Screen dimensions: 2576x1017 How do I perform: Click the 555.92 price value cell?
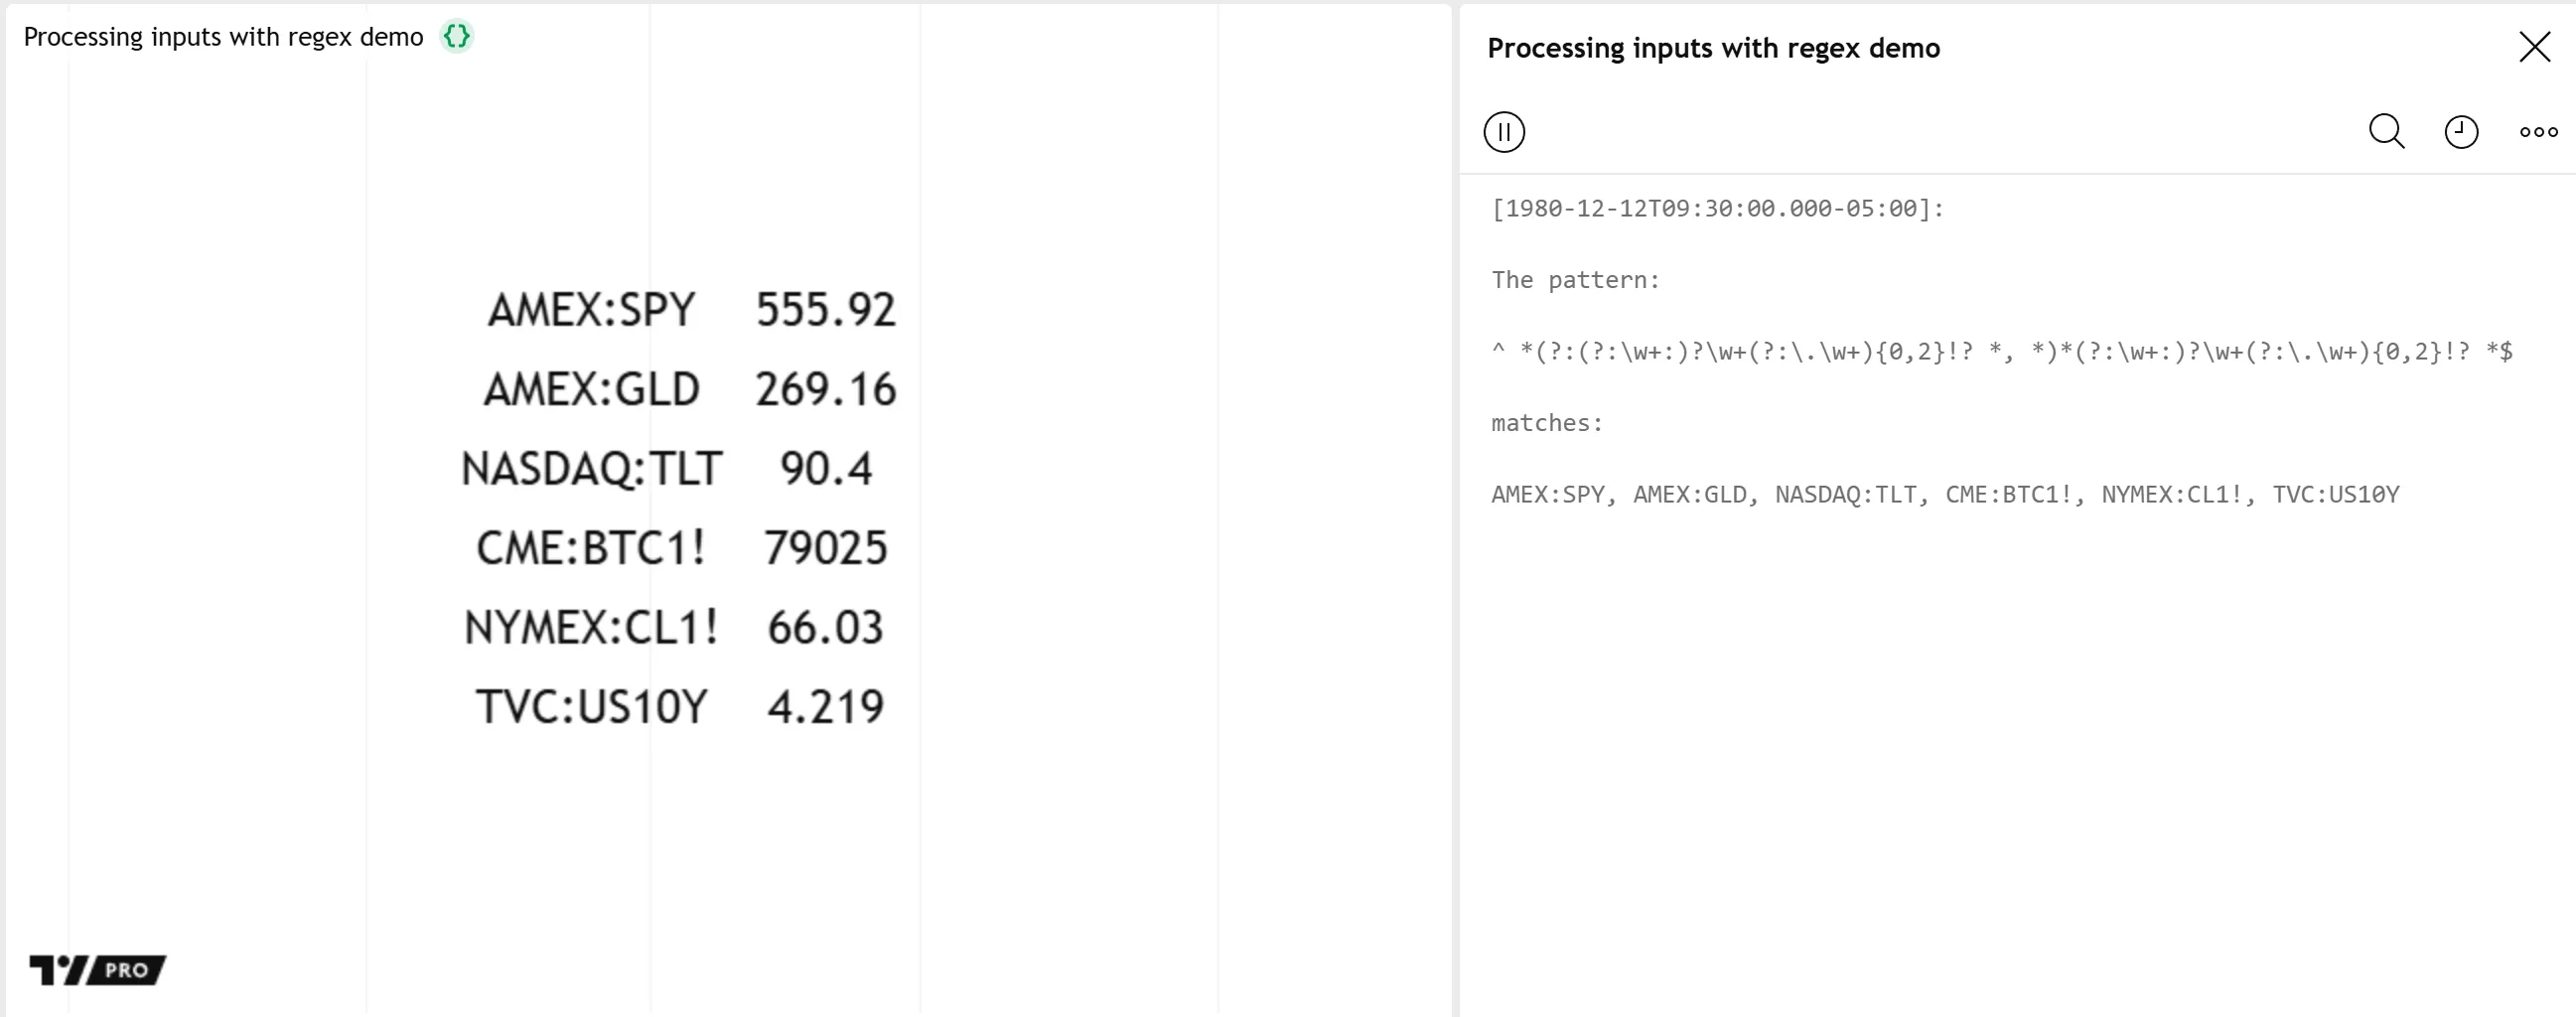[x=825, y=310]
